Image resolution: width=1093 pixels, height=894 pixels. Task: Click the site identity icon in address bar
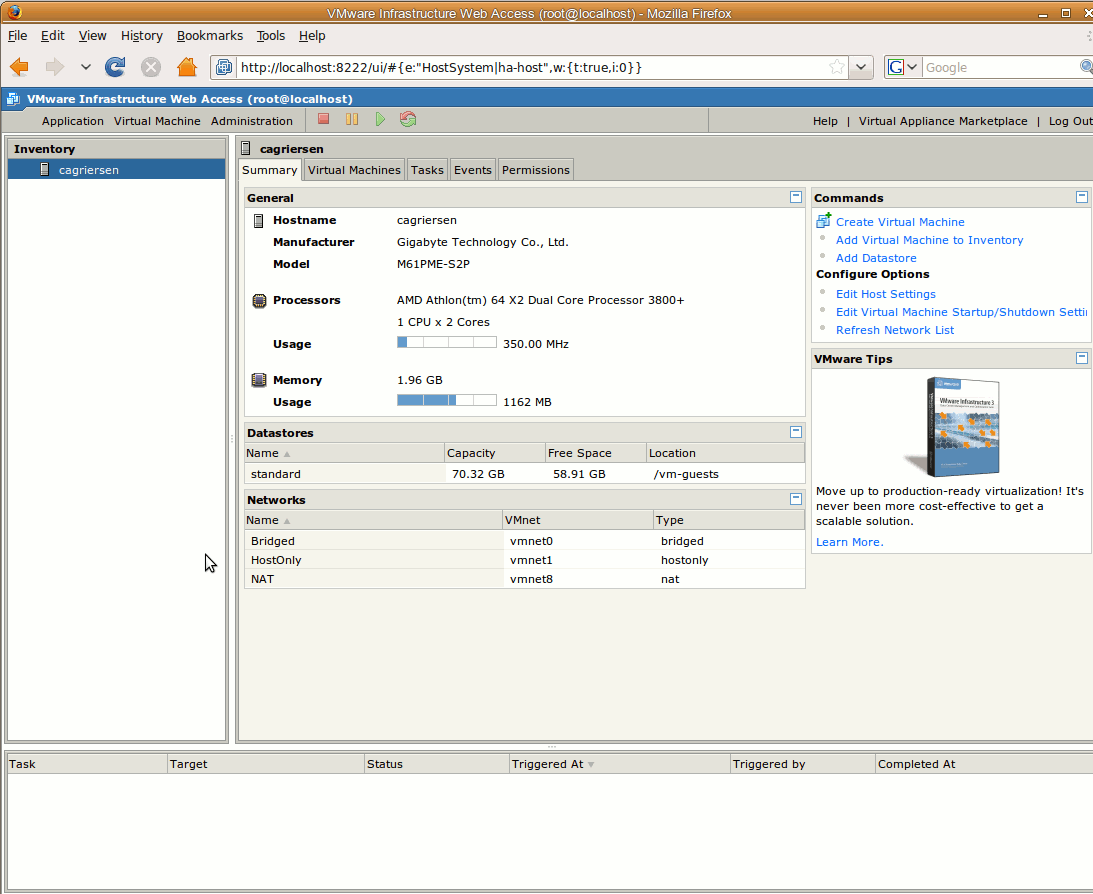(x=224, y=68)
